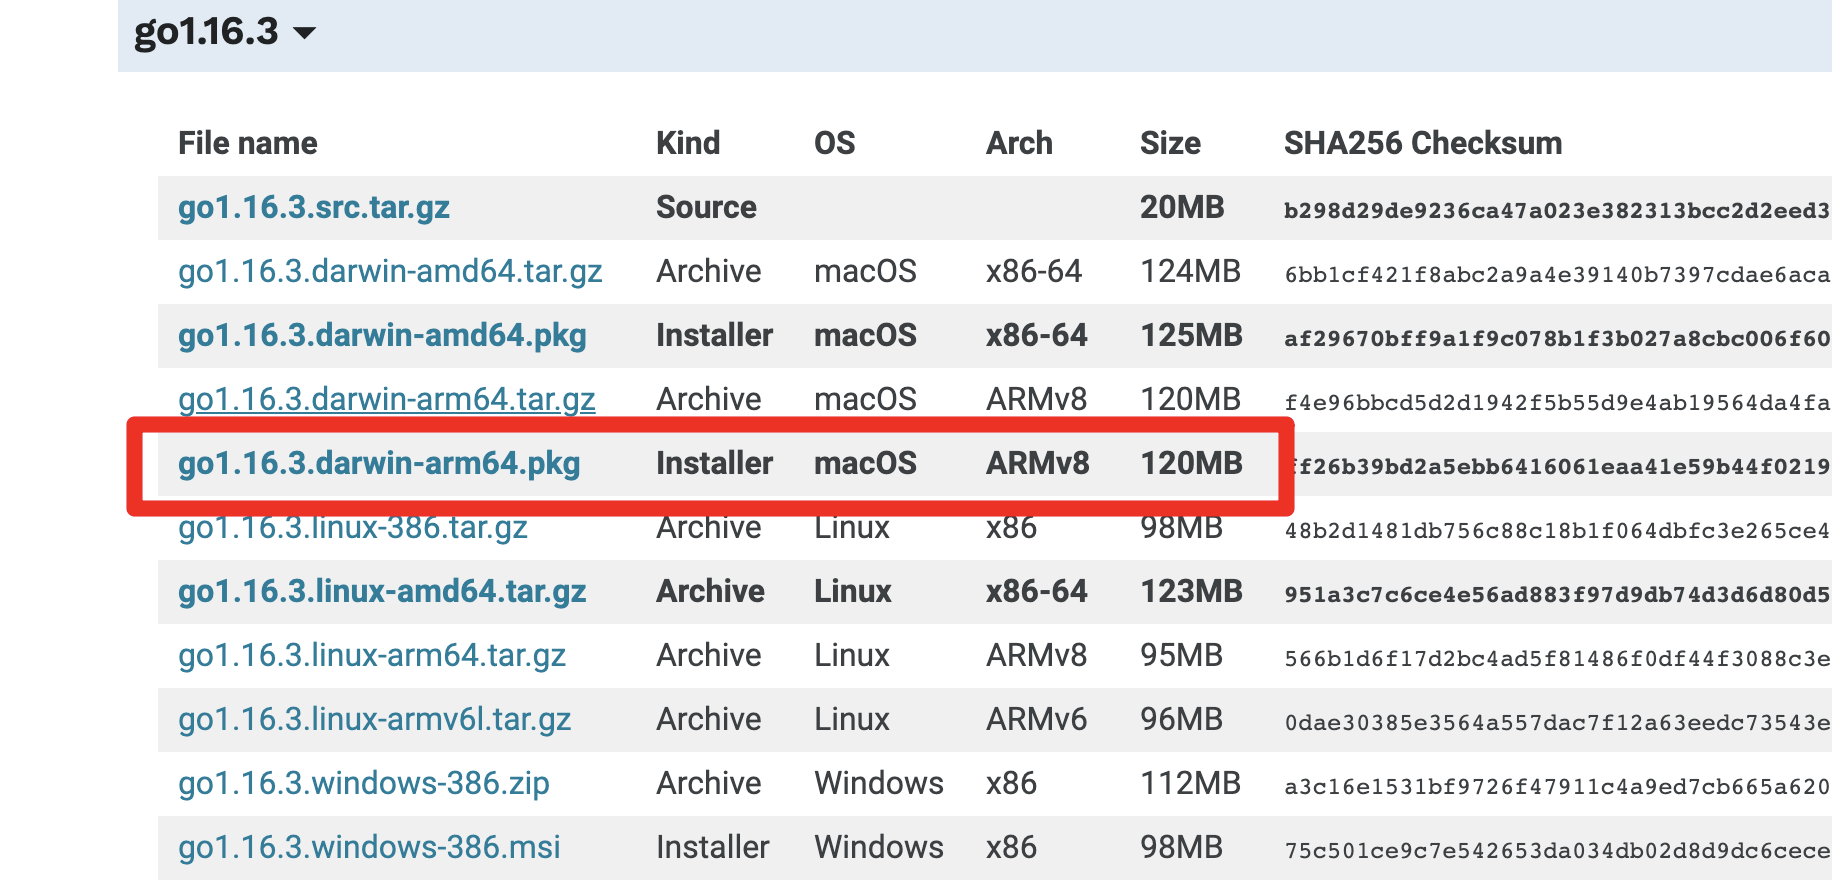The width and height of the screenshot is (1832, 880).
Task: Open go1.16.3.windows-386.zip link
Action: coord(364,783)
